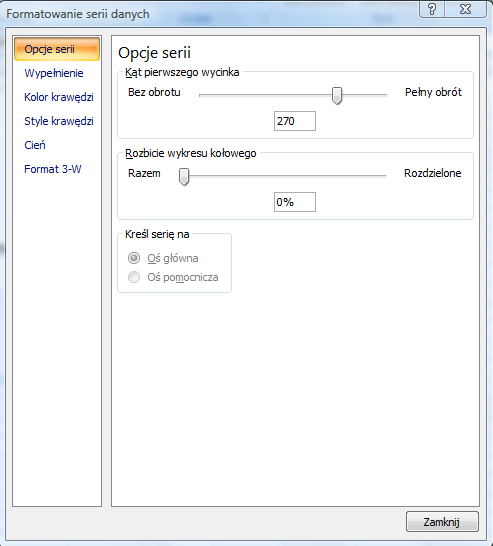This screenshot has width=493, height=546.
Task: Choose the Oś pomocnicza radio button
Action: [x=134, y=277]
